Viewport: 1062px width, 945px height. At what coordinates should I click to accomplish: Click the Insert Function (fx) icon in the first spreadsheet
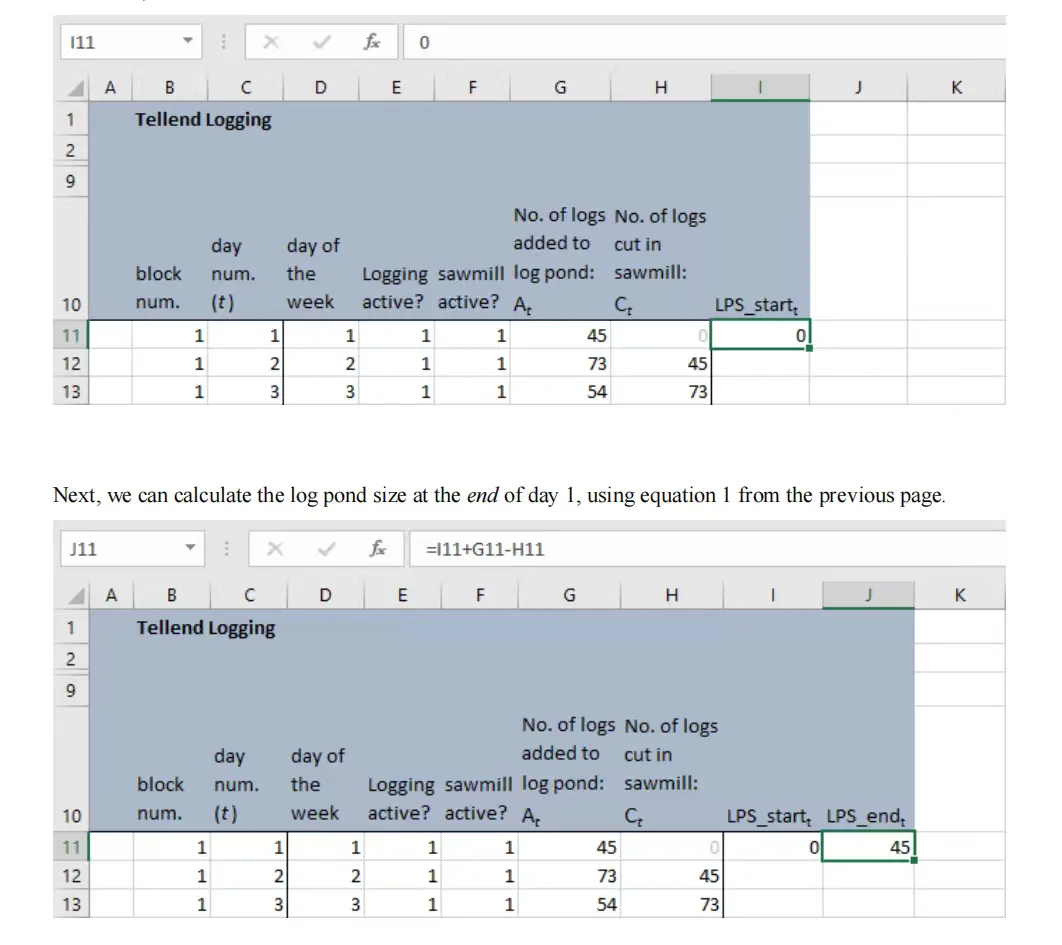pos(372,42)
